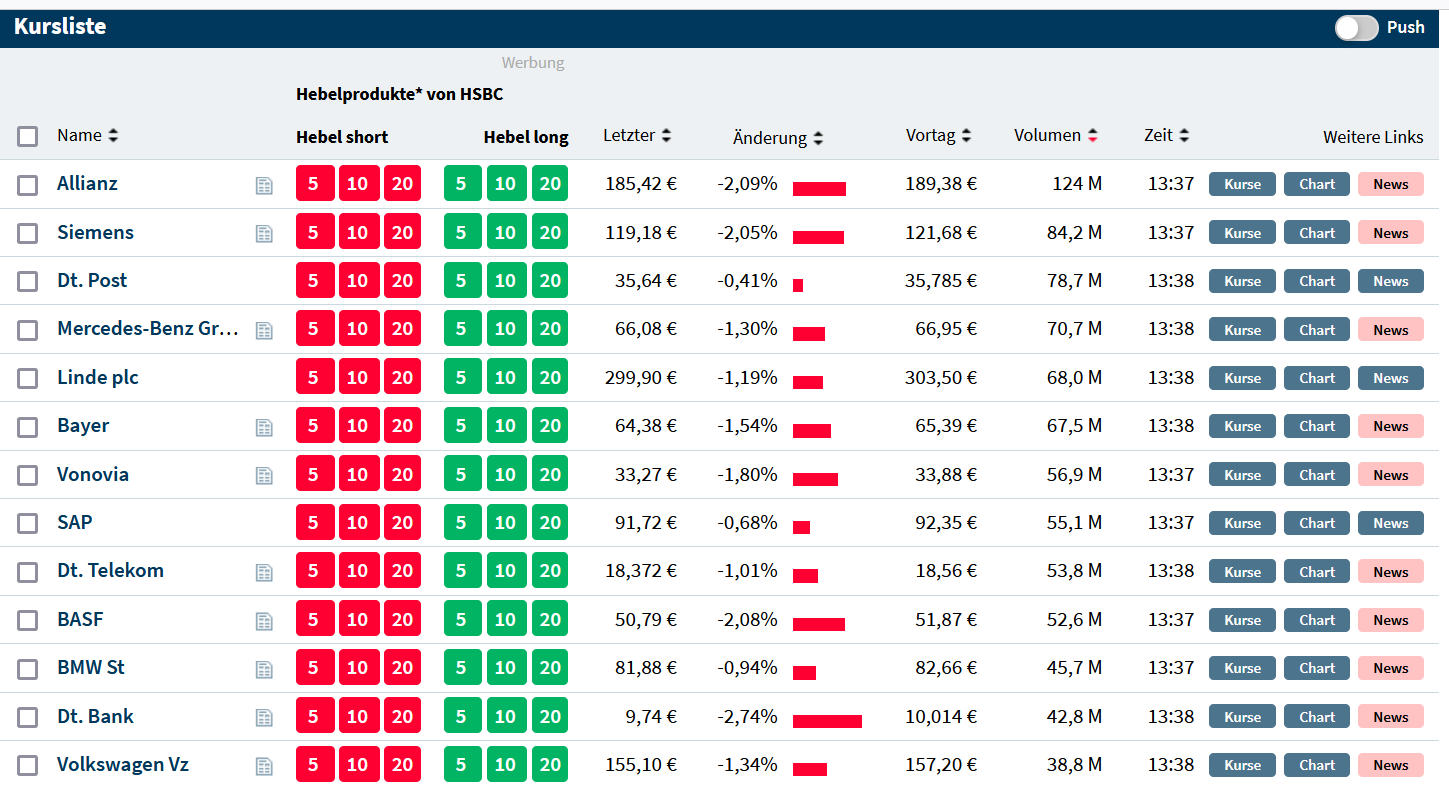
Task: Open the SAP stock link
Action: click(x=75, y=522)
